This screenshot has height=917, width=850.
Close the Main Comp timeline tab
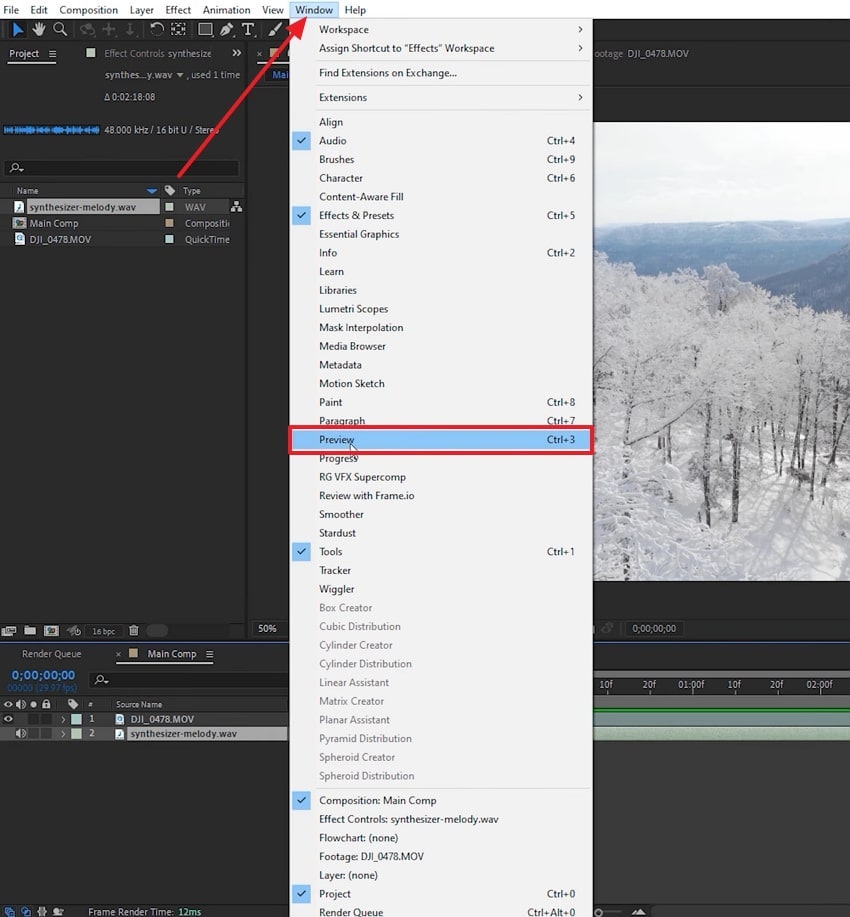(118, 654)
